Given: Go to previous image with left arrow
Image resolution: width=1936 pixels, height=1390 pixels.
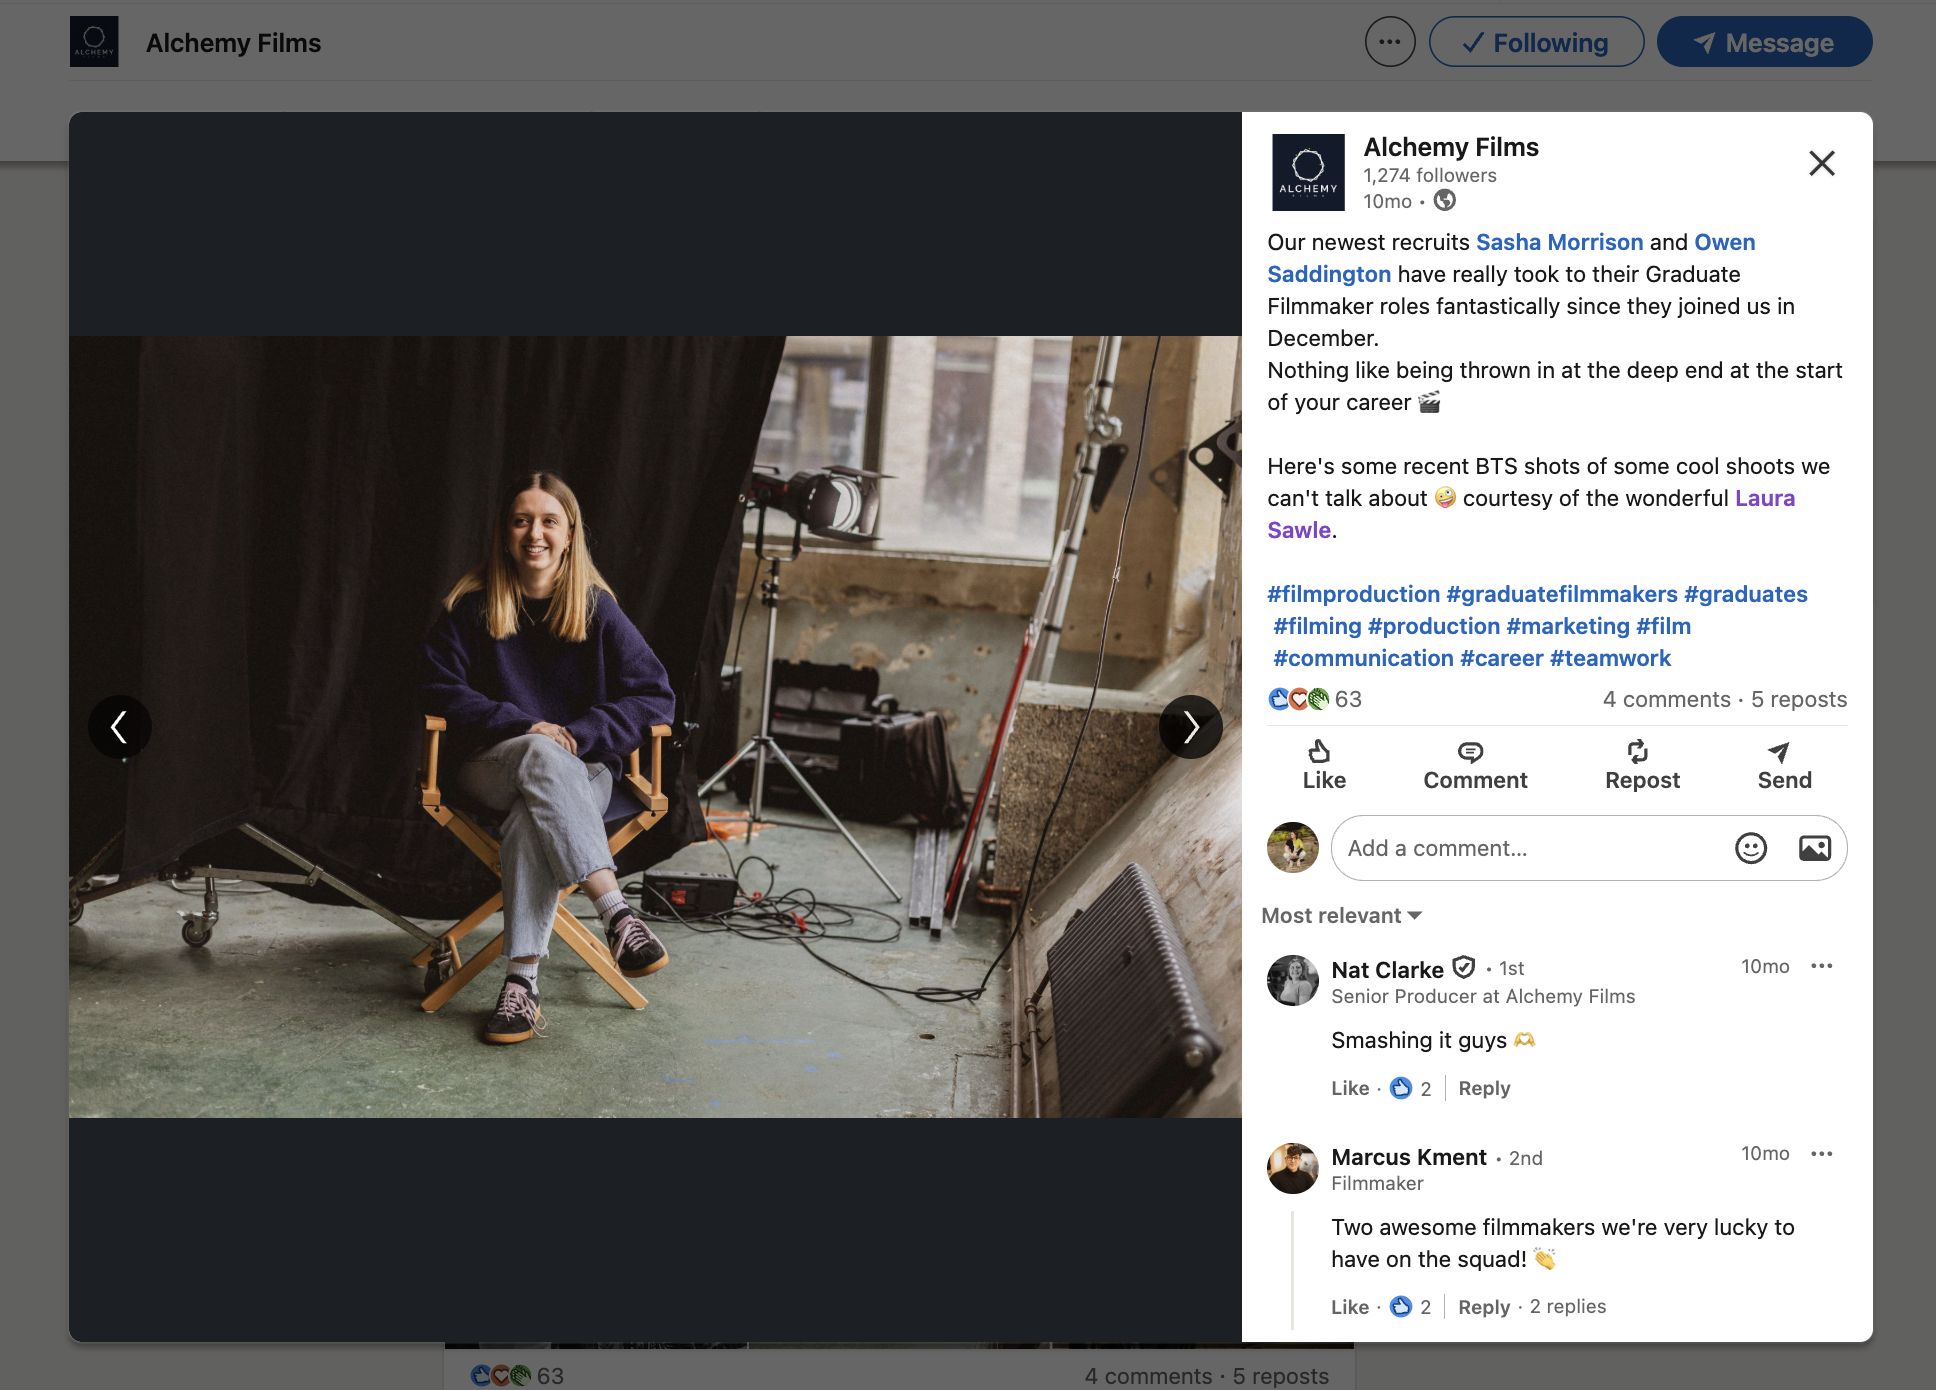Looking at the screenshot, I should click(x=120, y=727).
